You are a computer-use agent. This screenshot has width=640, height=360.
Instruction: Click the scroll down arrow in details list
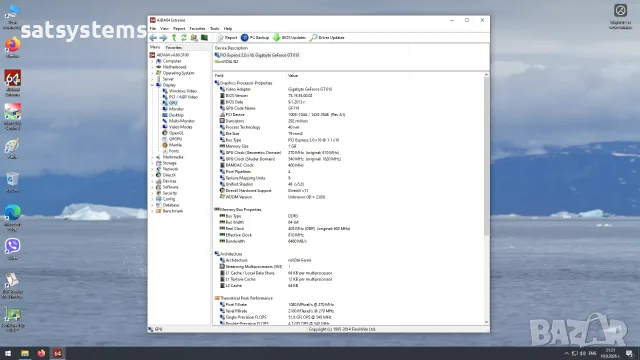click(486, 322)
